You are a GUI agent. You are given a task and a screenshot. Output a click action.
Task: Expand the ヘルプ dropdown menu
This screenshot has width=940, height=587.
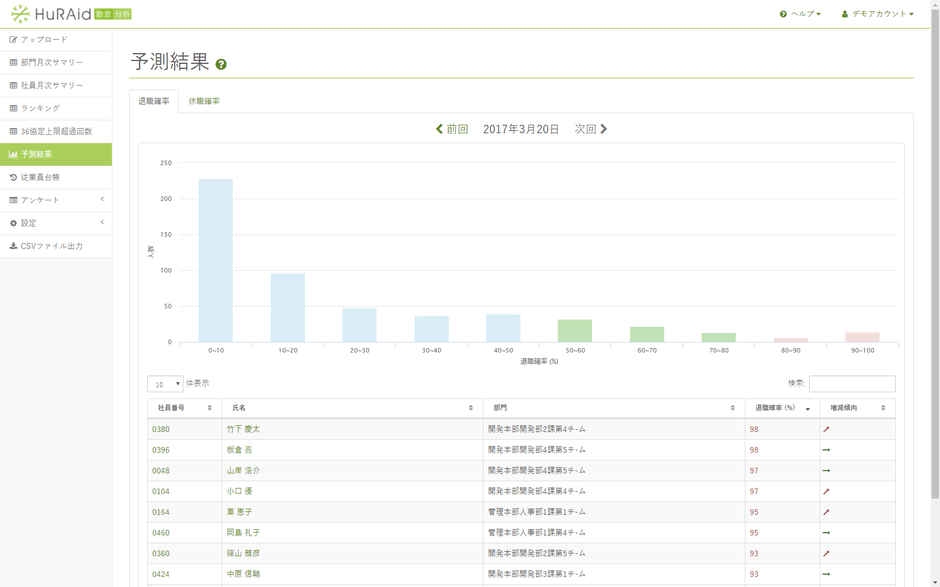tap(800, 14)
